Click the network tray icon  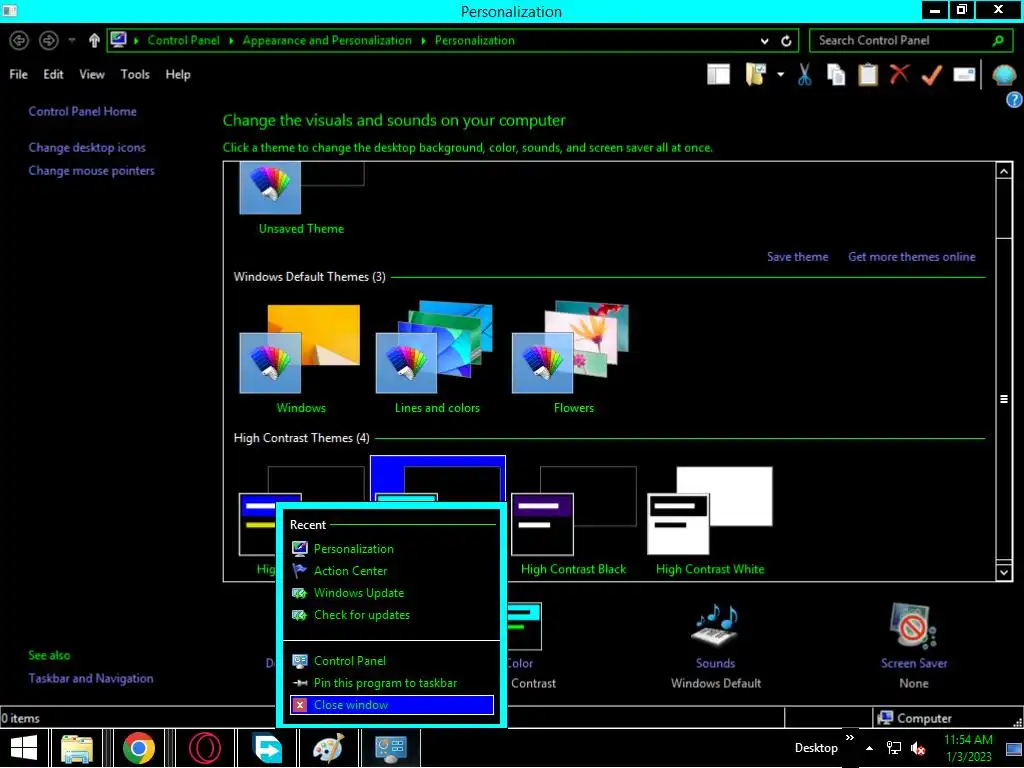893,748
